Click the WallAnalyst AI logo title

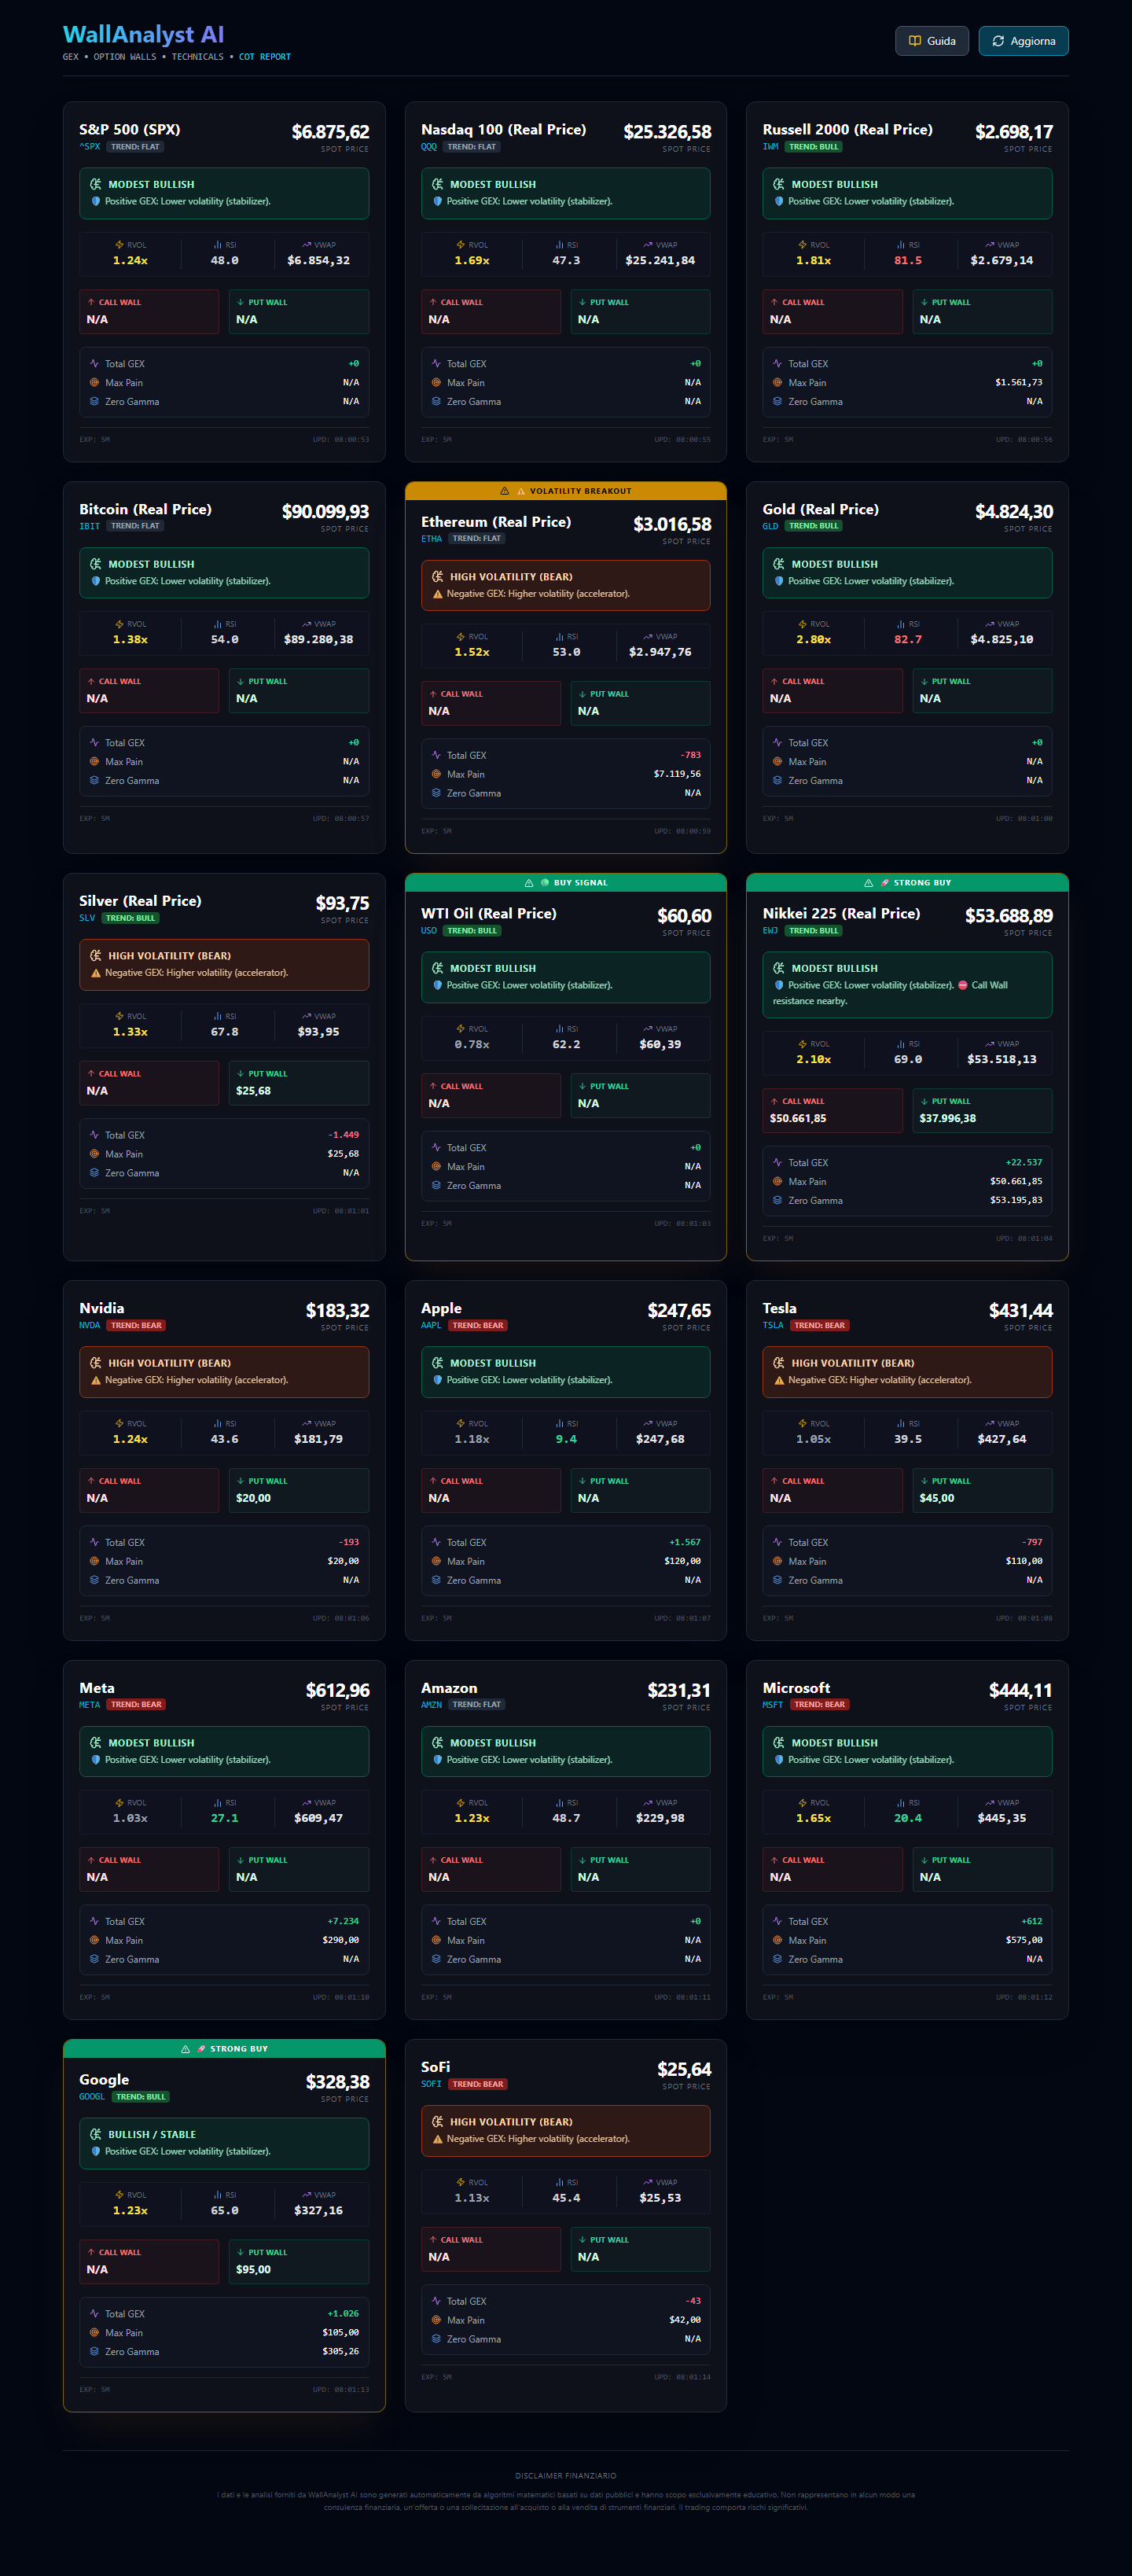point(143,35)
